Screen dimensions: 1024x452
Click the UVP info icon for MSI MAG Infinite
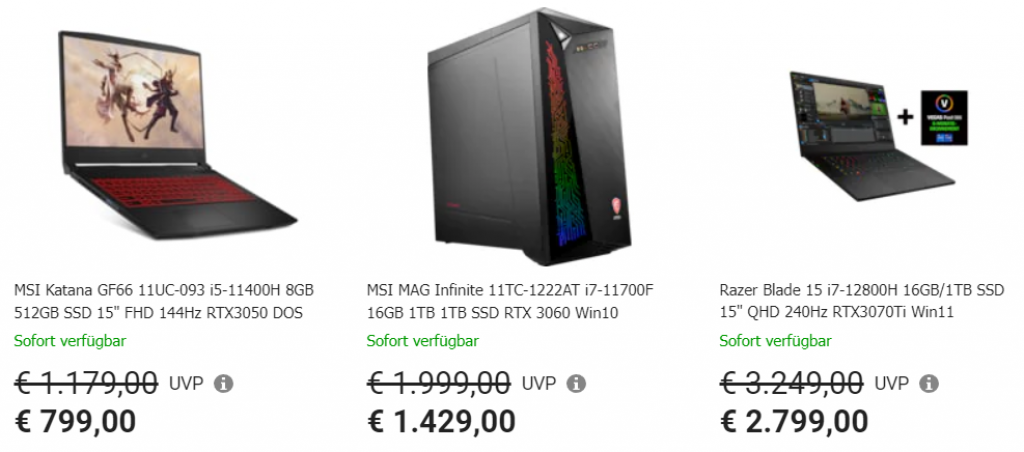point(576,384)
